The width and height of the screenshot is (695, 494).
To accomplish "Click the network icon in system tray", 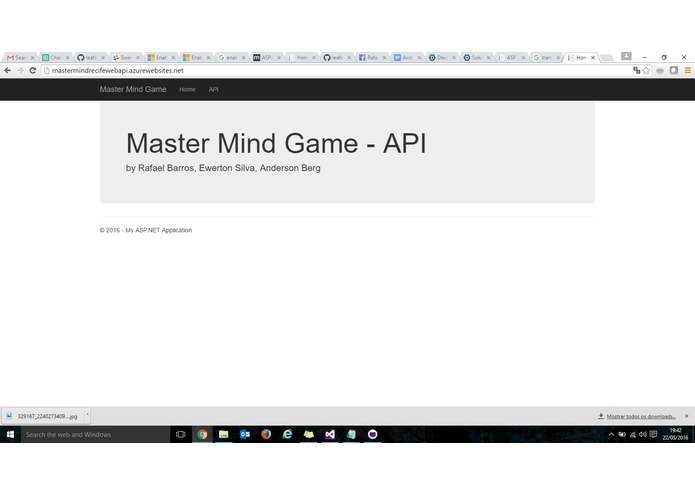I will pyautogui.click(x=633, y=434).
